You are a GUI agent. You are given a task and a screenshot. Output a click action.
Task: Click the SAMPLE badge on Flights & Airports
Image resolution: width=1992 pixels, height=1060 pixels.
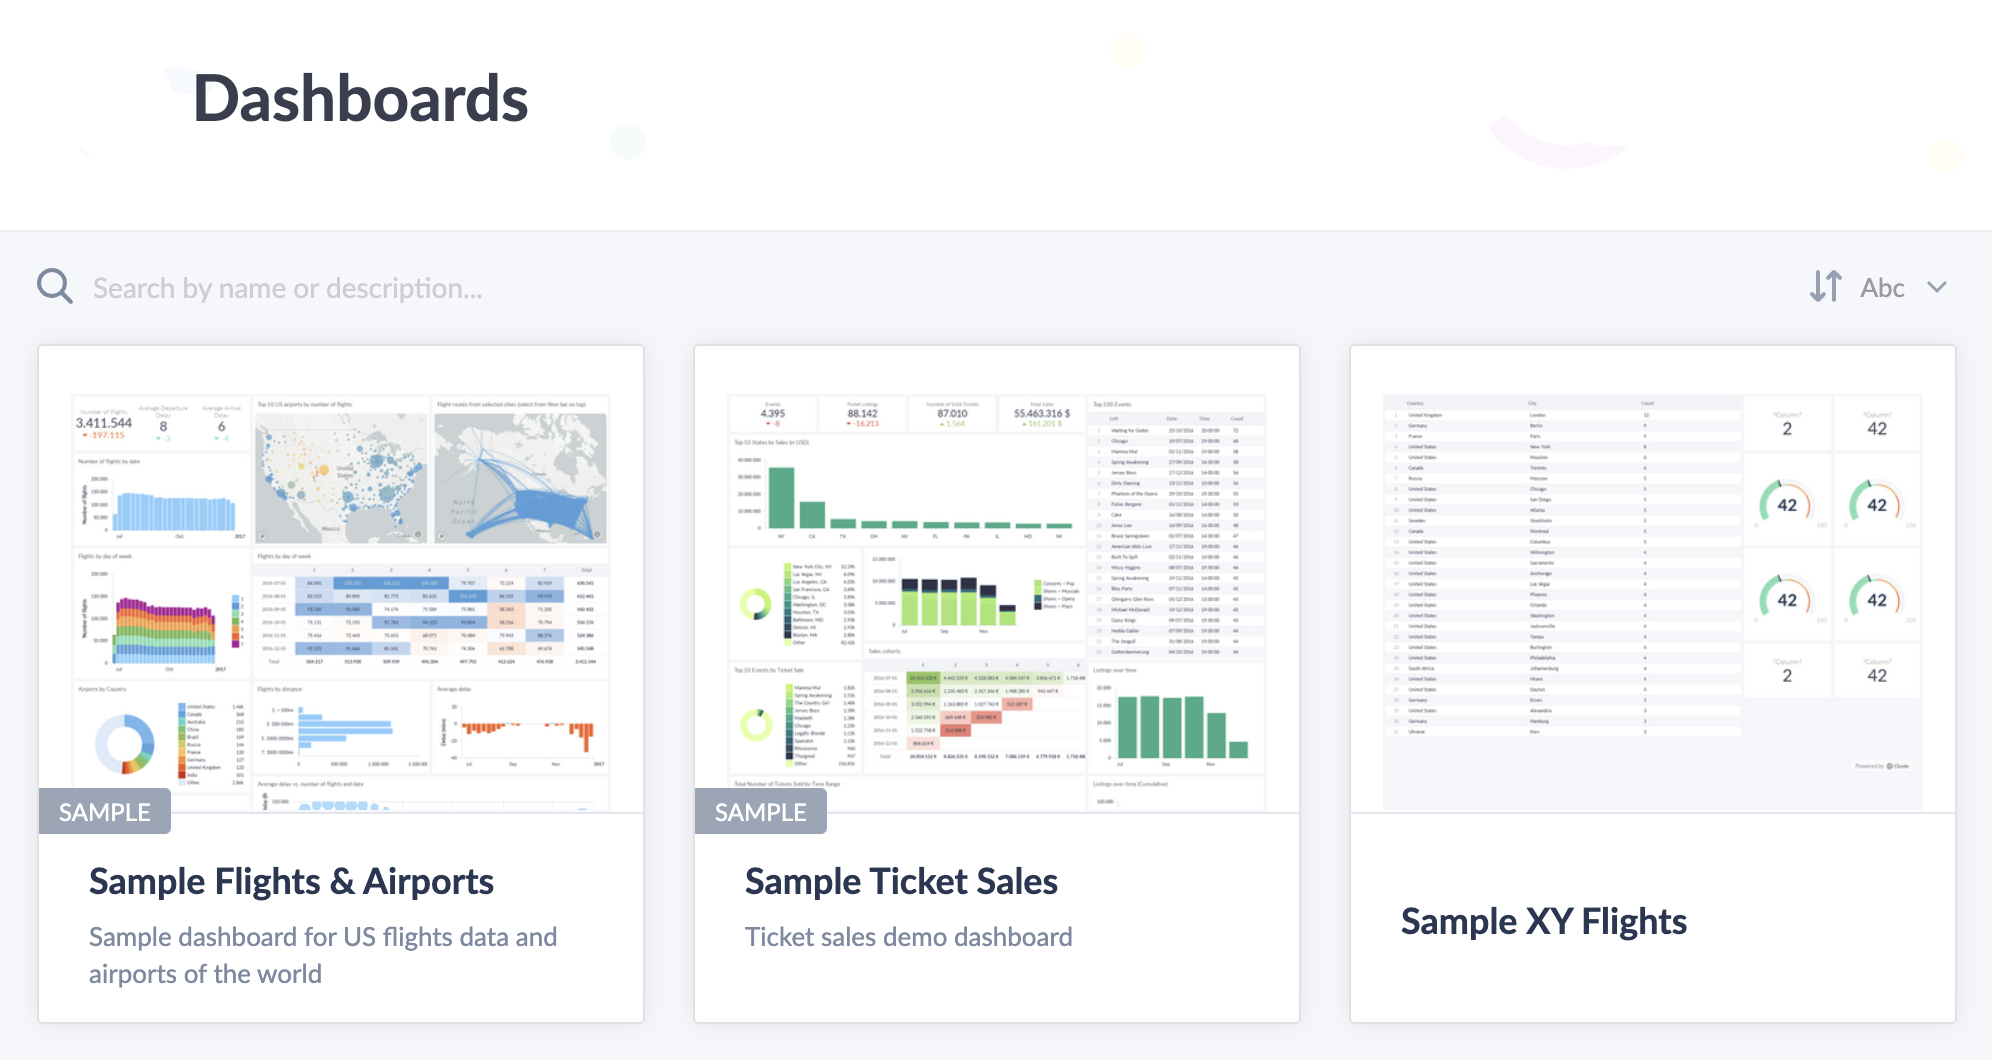105,812
